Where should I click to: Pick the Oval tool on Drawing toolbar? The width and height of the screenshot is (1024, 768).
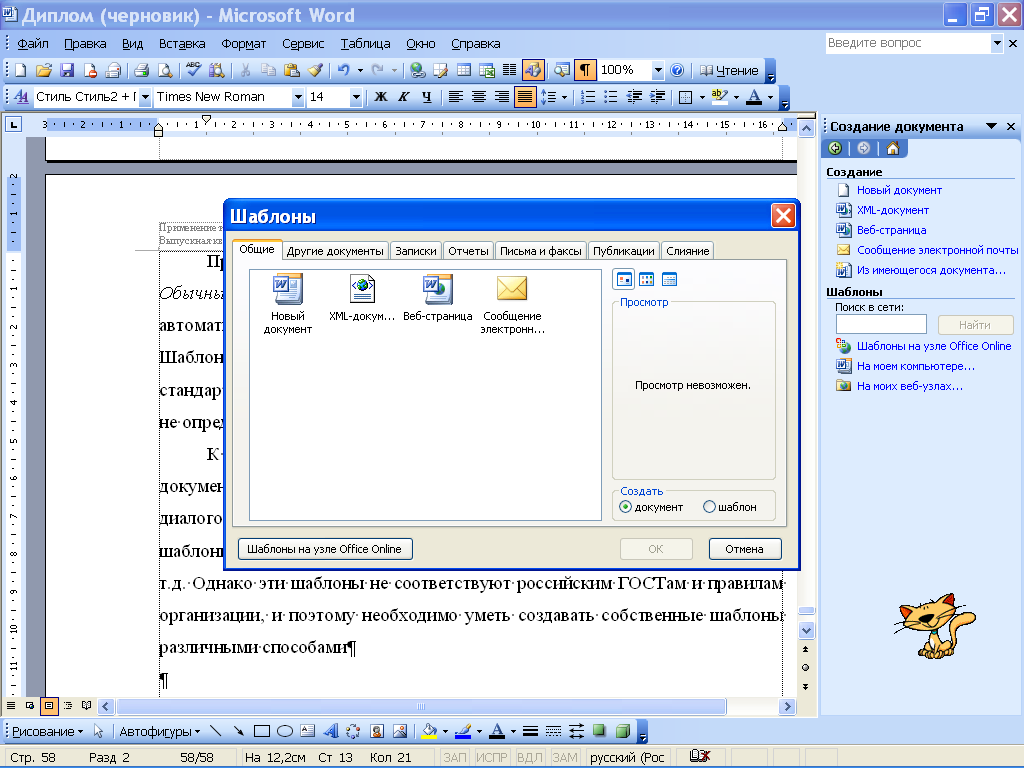[284, 731]
